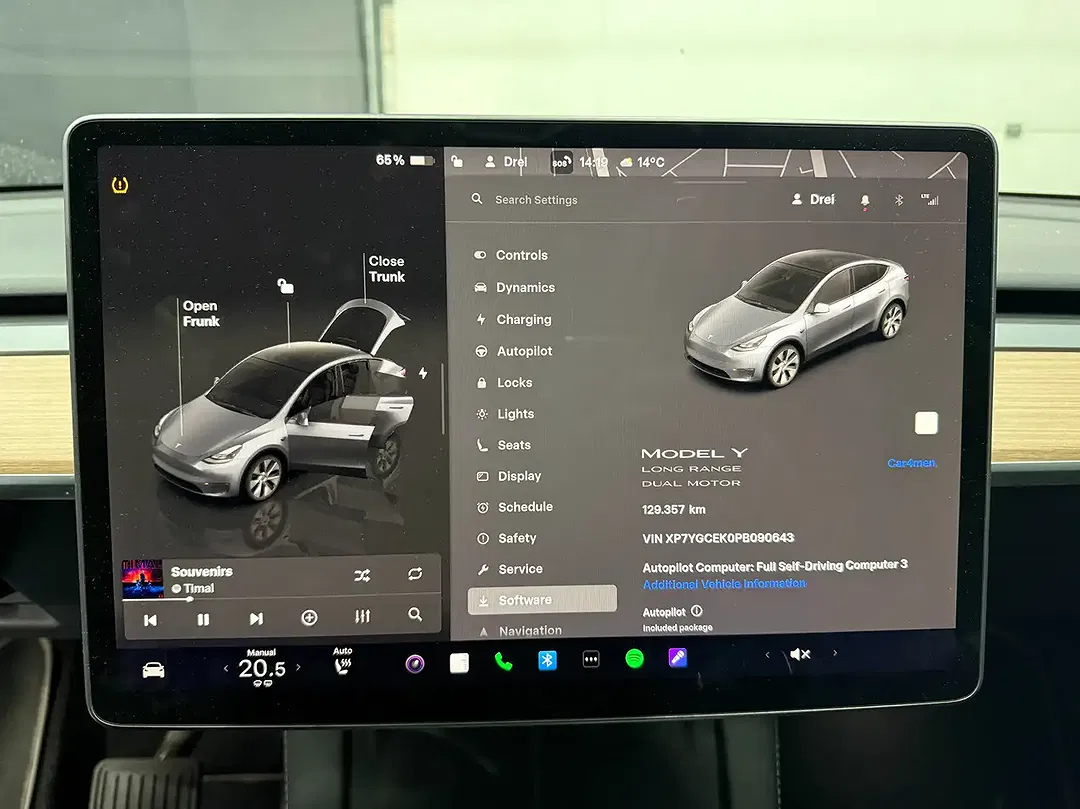Pause the Souvenirs track by Timal
Viewport: 1080px width, 809px height.
pyautogui.click(x=202, y=619)
